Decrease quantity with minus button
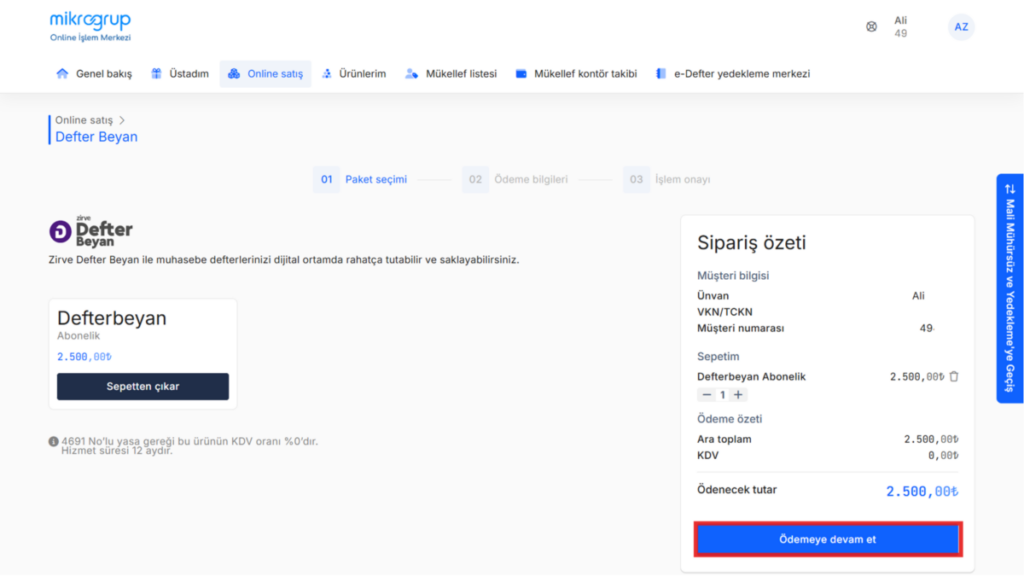 [x=706, y=394]
